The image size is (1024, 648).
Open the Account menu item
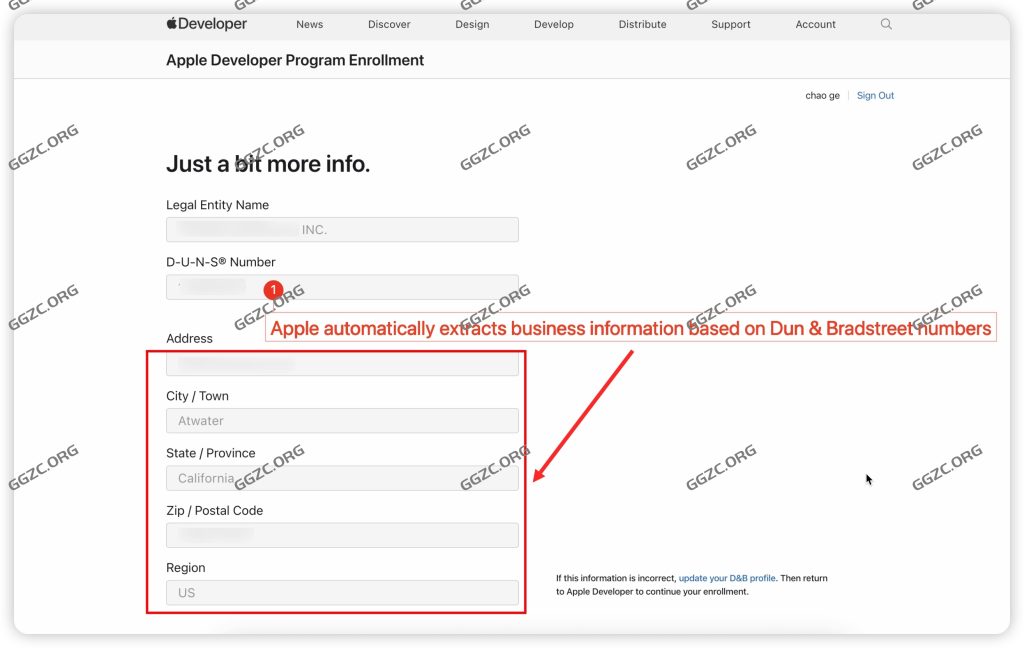(815, 24)
